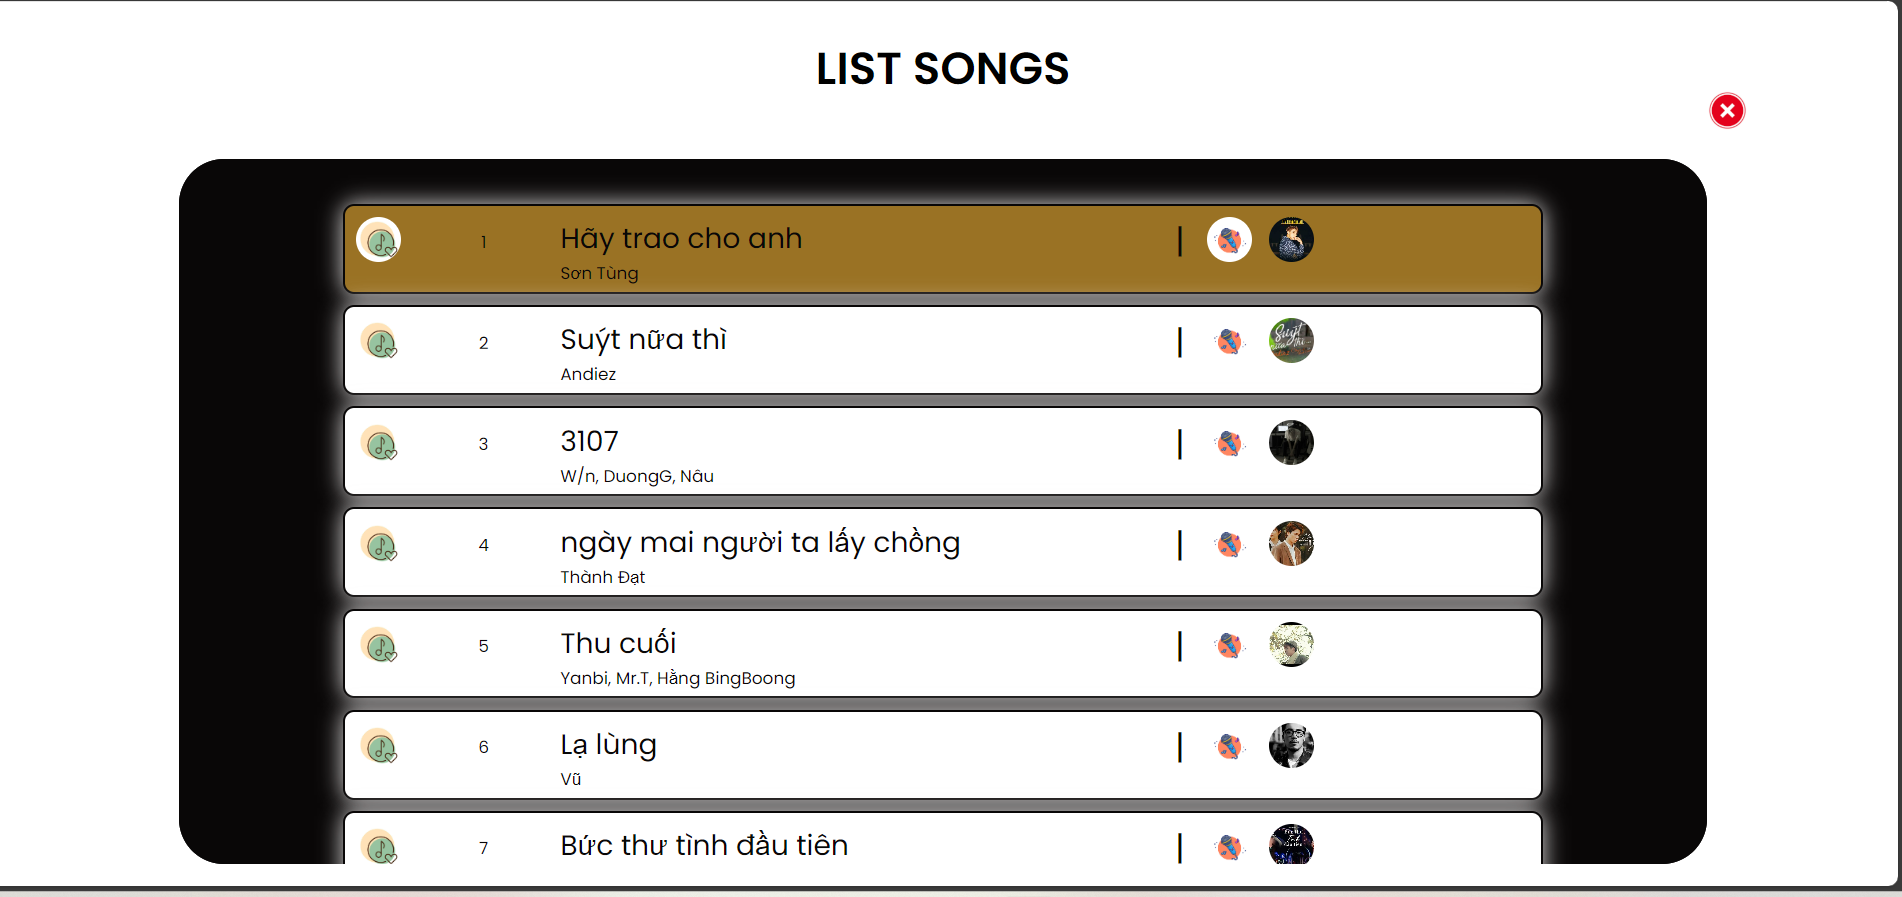Select the microphone icon for "Lạ lùng"

(1230, 746)
